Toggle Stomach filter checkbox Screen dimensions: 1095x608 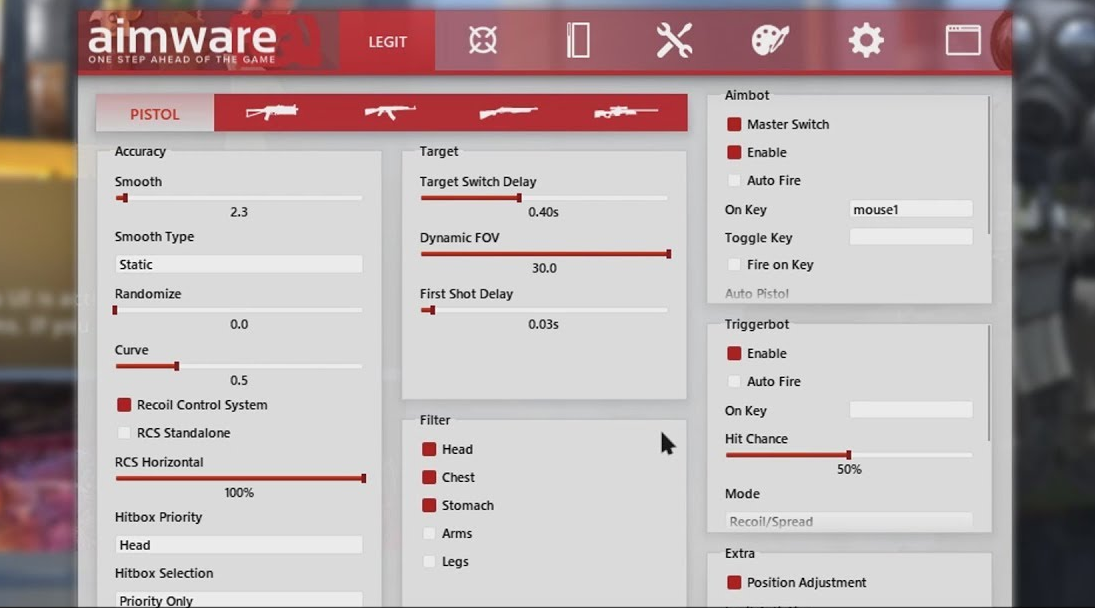click(429, 505)
